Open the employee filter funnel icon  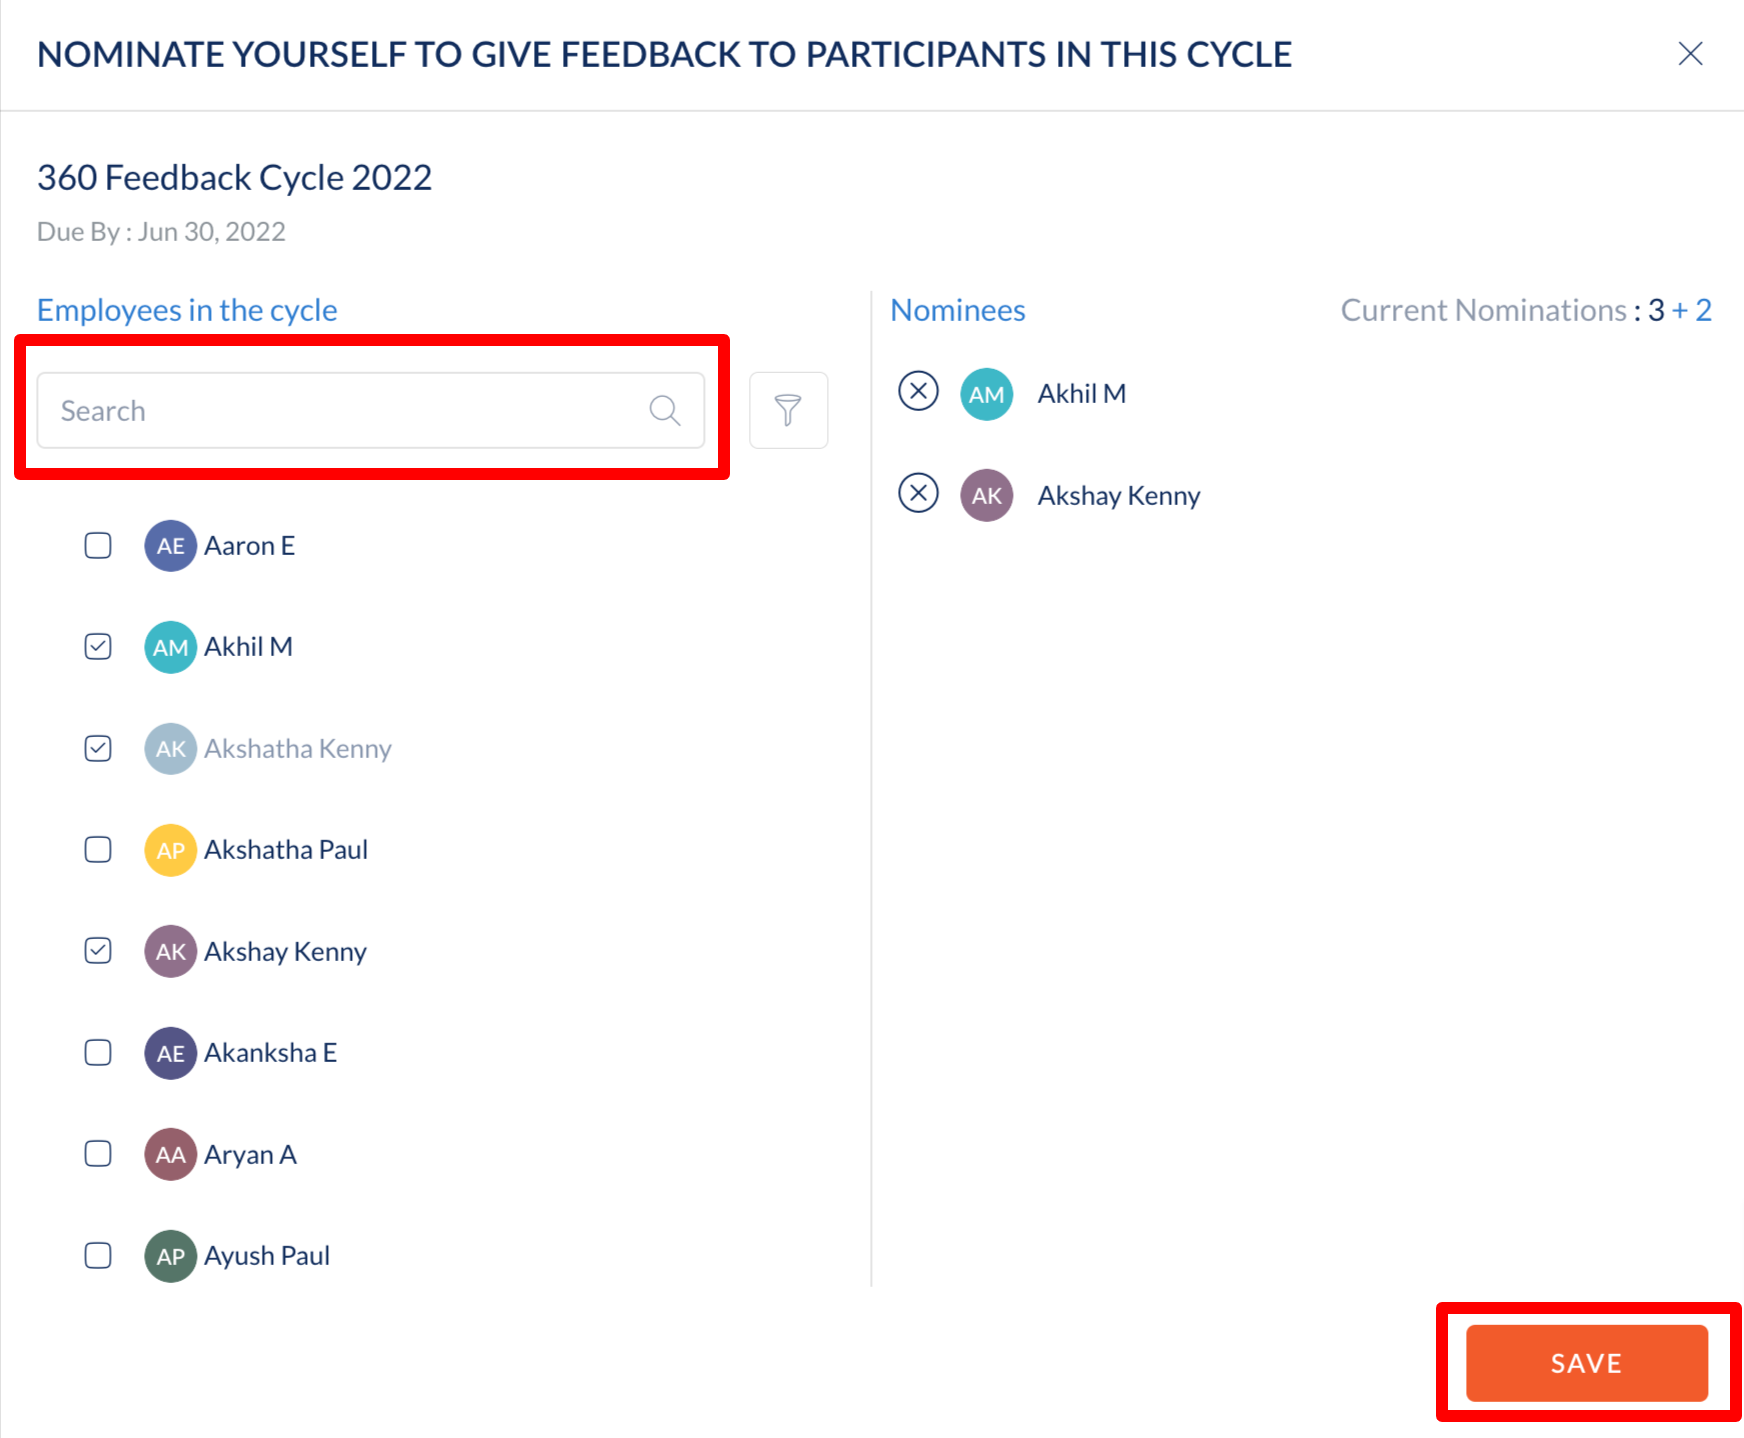coord(788,410)
